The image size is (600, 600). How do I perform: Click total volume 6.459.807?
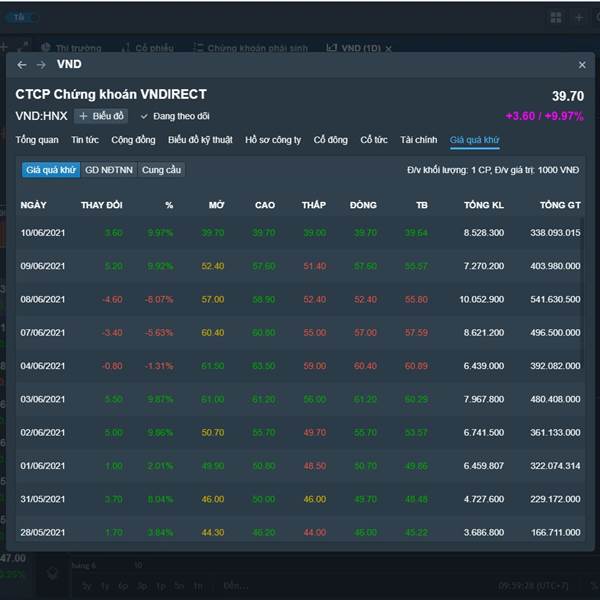(484, 466)
